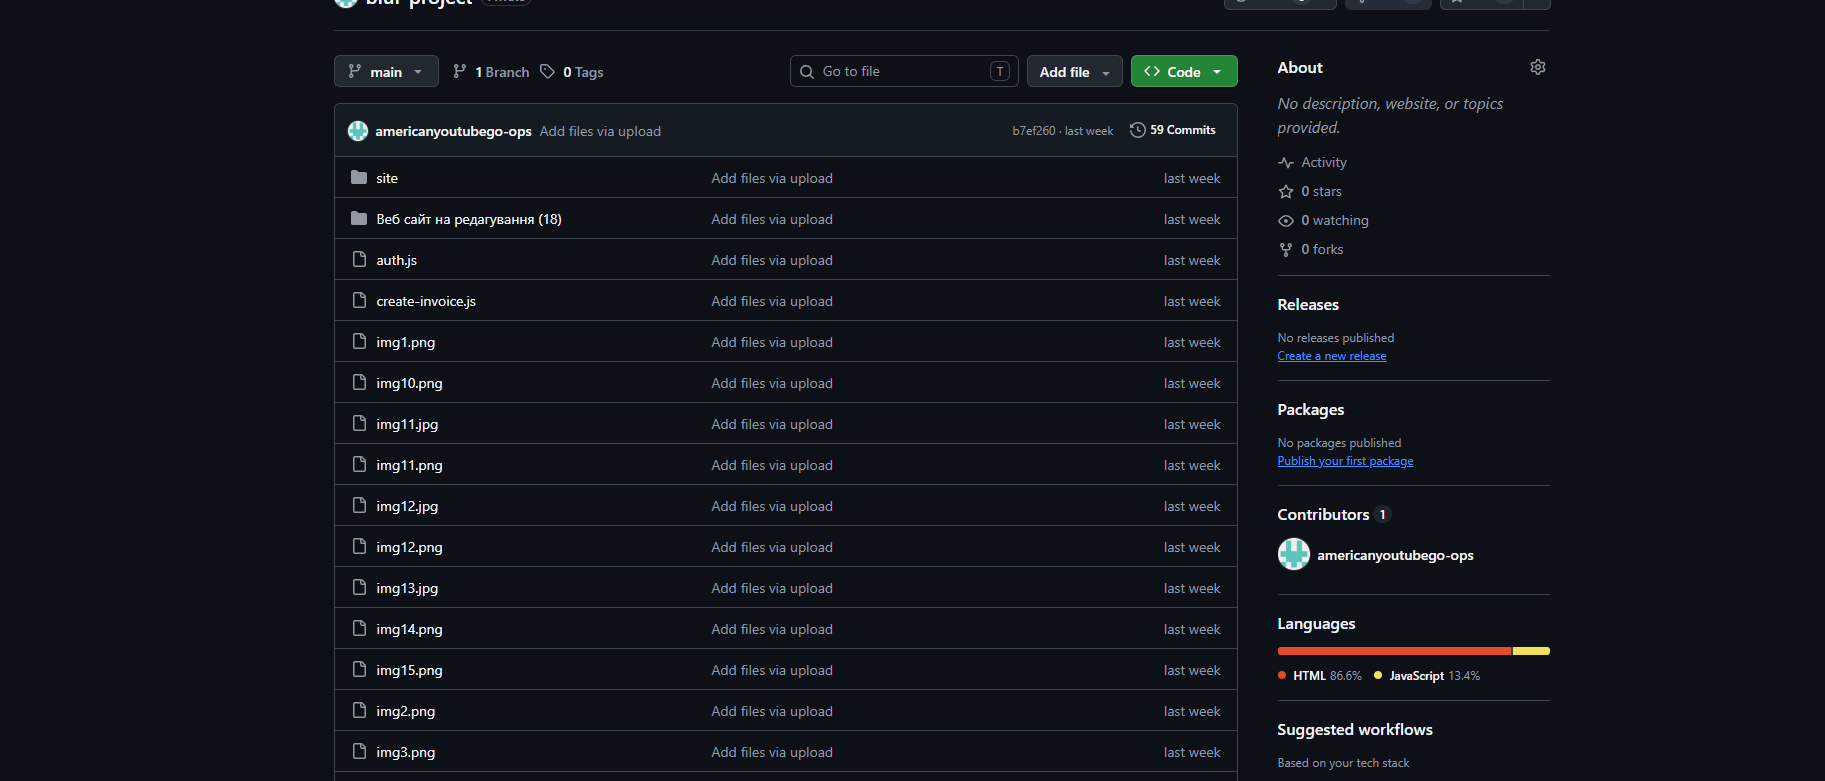Open the site folder
The image size is (1825, 781).
387,178
